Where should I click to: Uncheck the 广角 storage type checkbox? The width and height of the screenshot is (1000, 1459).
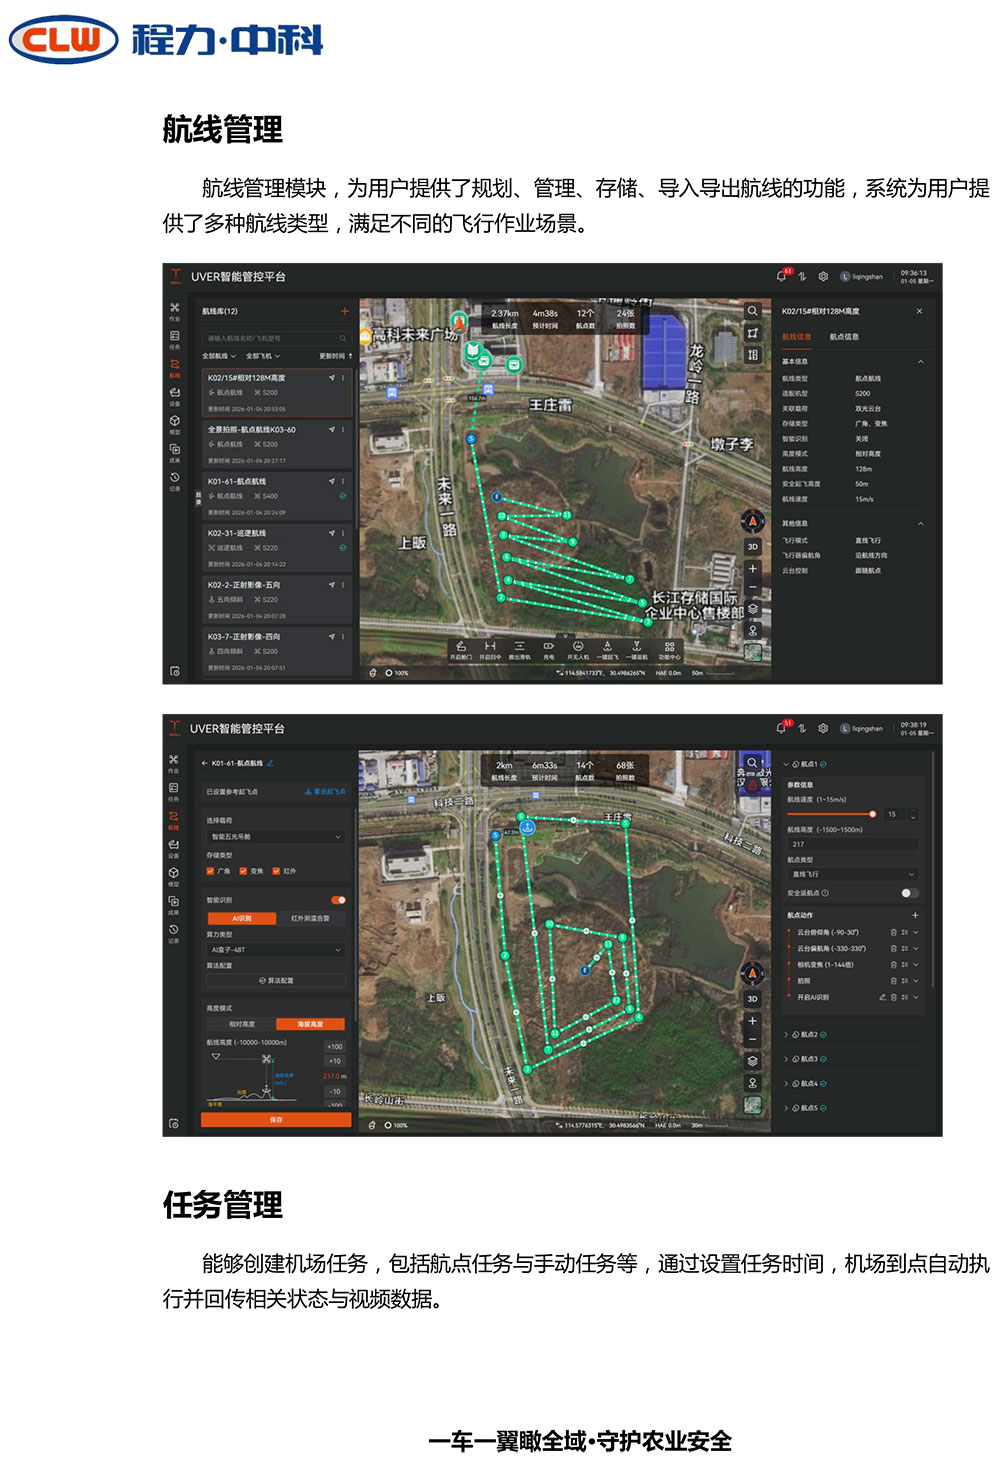click(210, 871)
